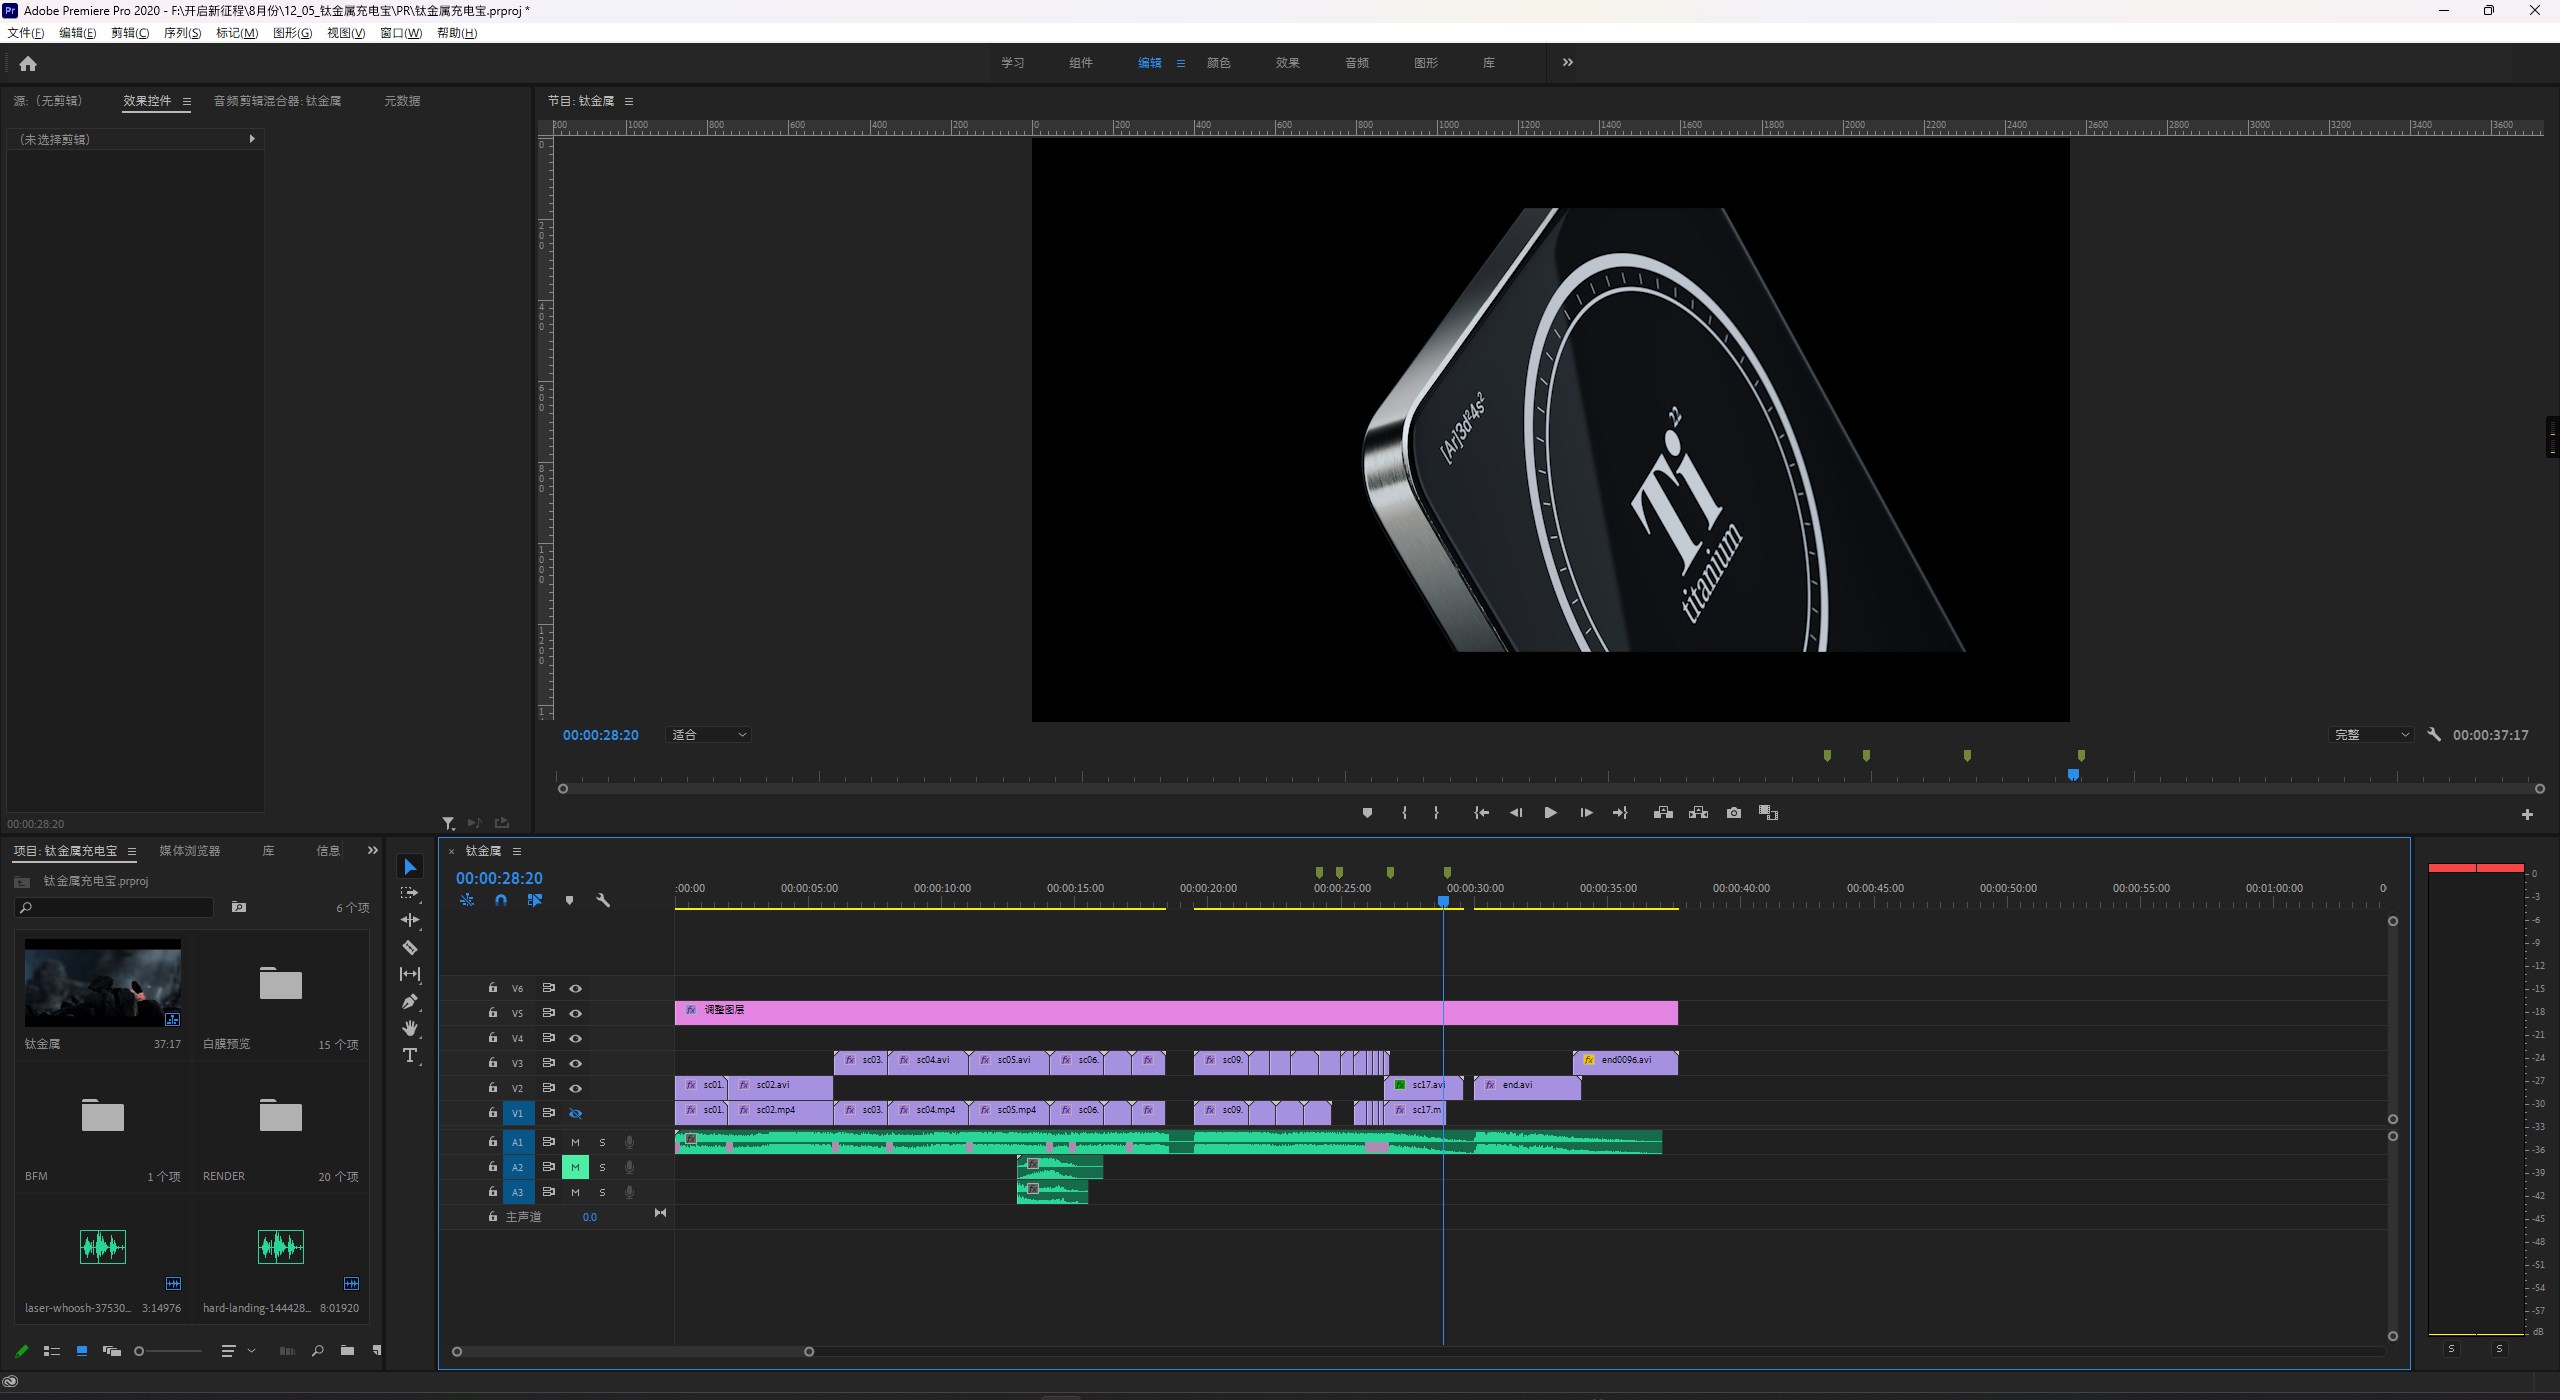Toggle V1 track output eye
Image resolution: width=2560 pixels, height=1400 pixels.
(576, 1113)
